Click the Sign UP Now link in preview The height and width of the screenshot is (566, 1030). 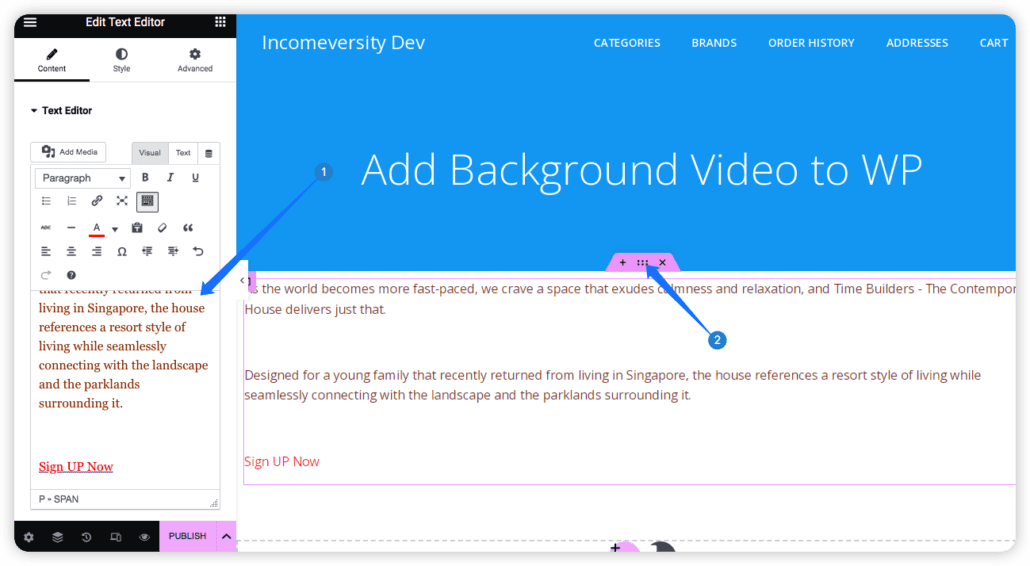tap(281, 462)
